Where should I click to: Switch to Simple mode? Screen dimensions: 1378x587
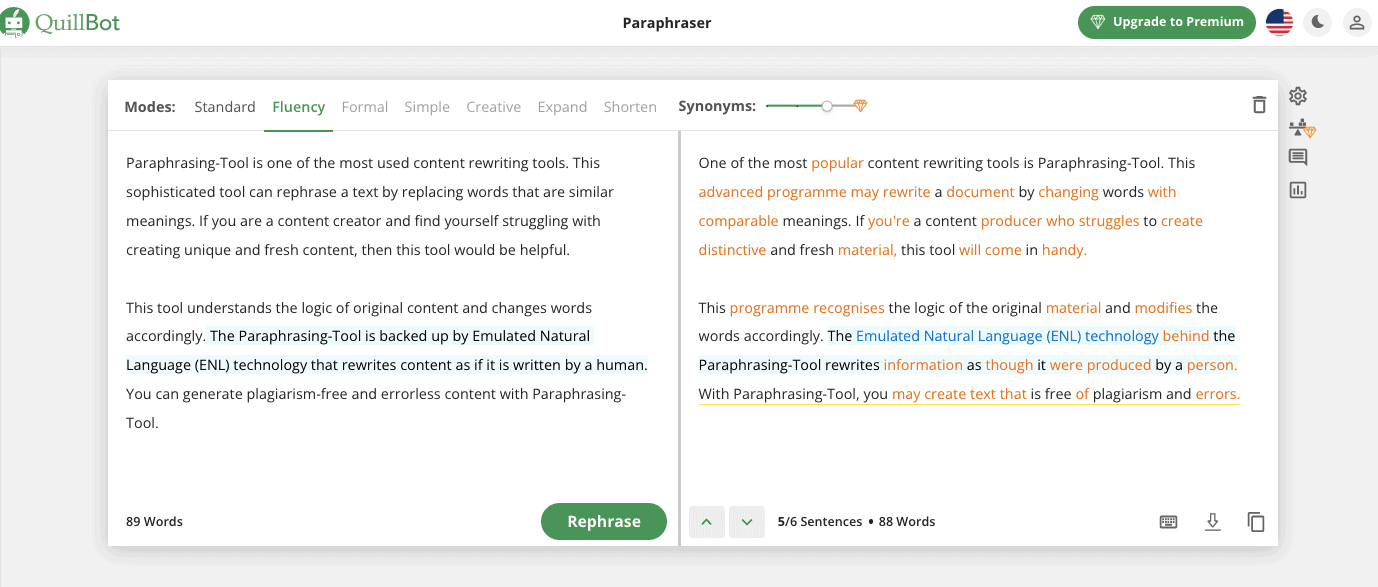[x=427, y=107]
